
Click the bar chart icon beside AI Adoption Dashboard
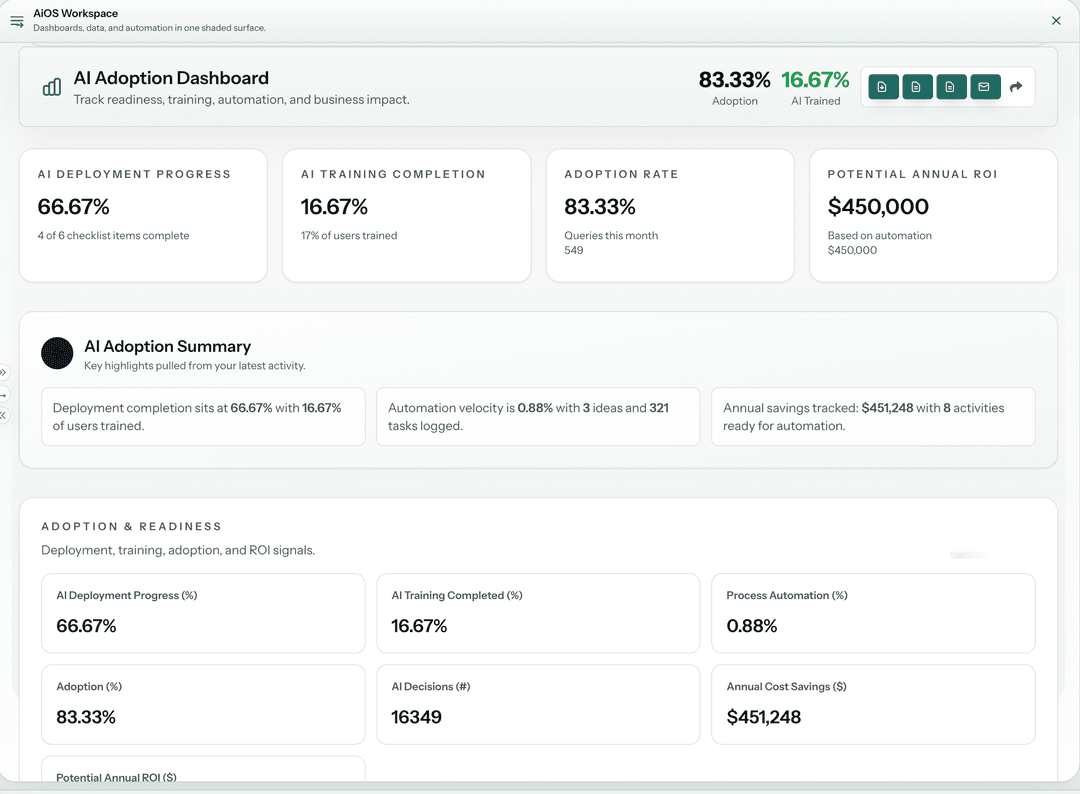(52, 87)
